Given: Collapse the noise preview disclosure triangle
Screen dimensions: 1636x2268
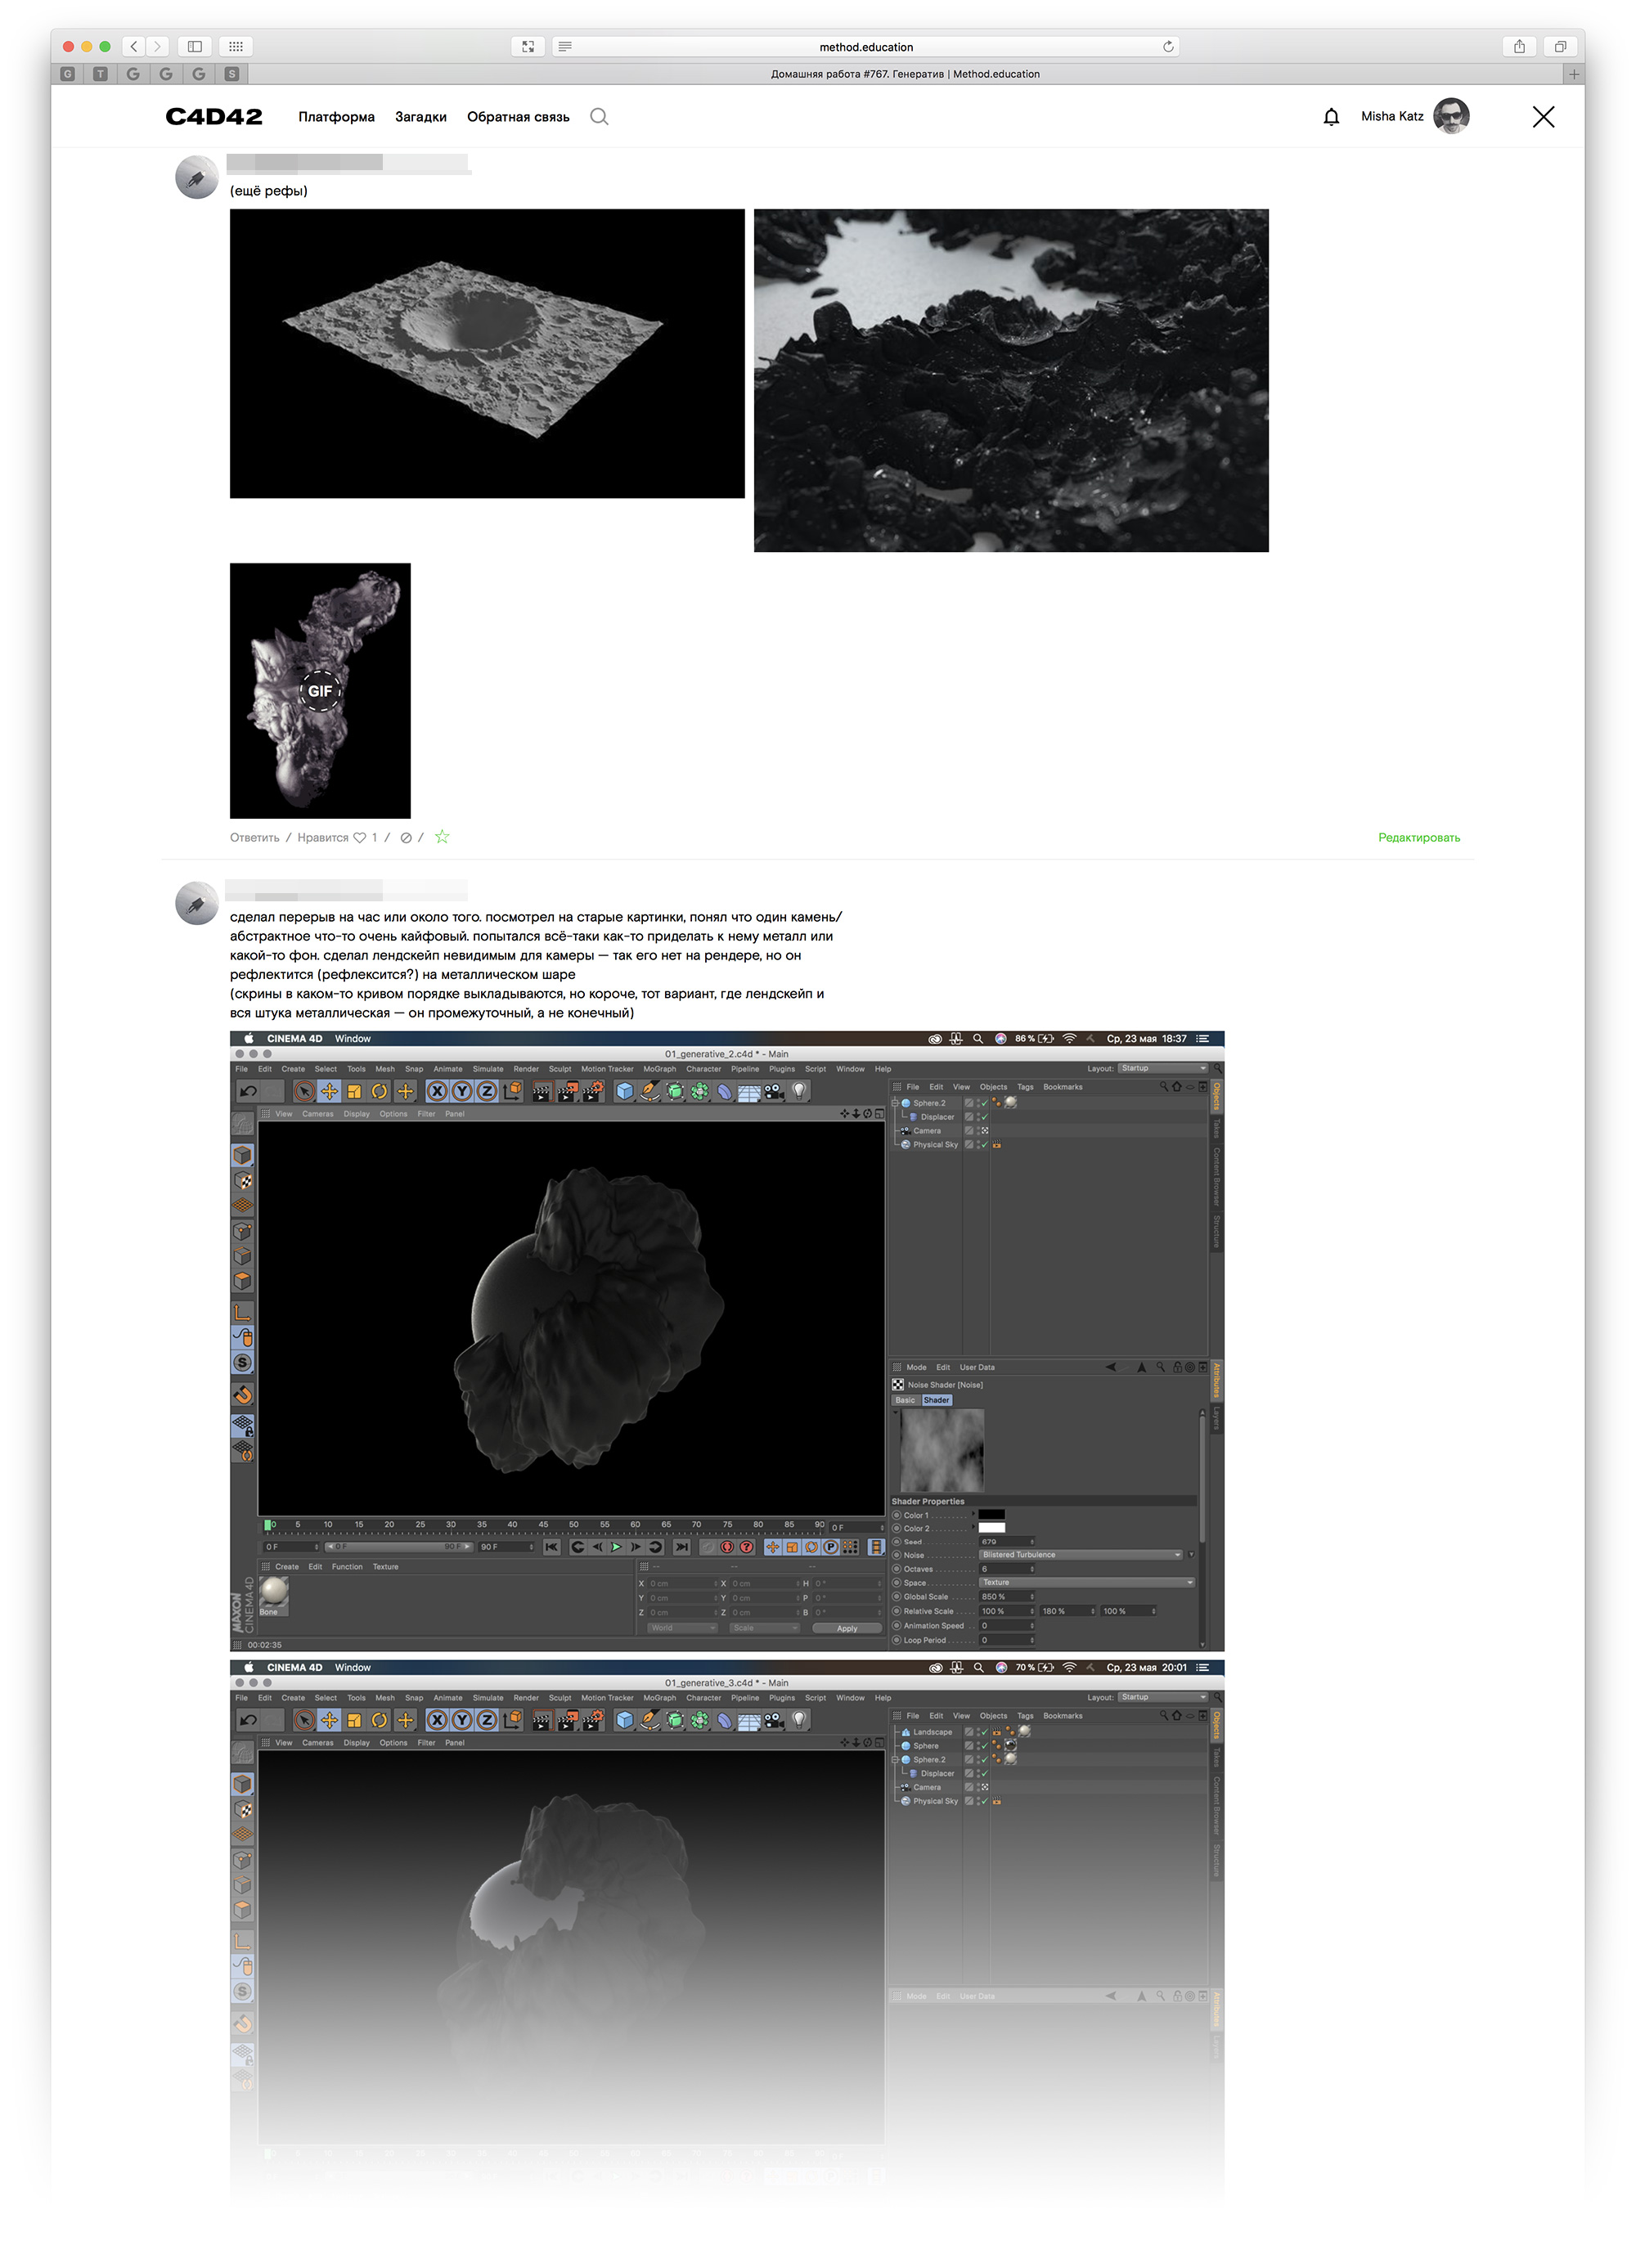Looking at the screenshot, I should 895,1413.
